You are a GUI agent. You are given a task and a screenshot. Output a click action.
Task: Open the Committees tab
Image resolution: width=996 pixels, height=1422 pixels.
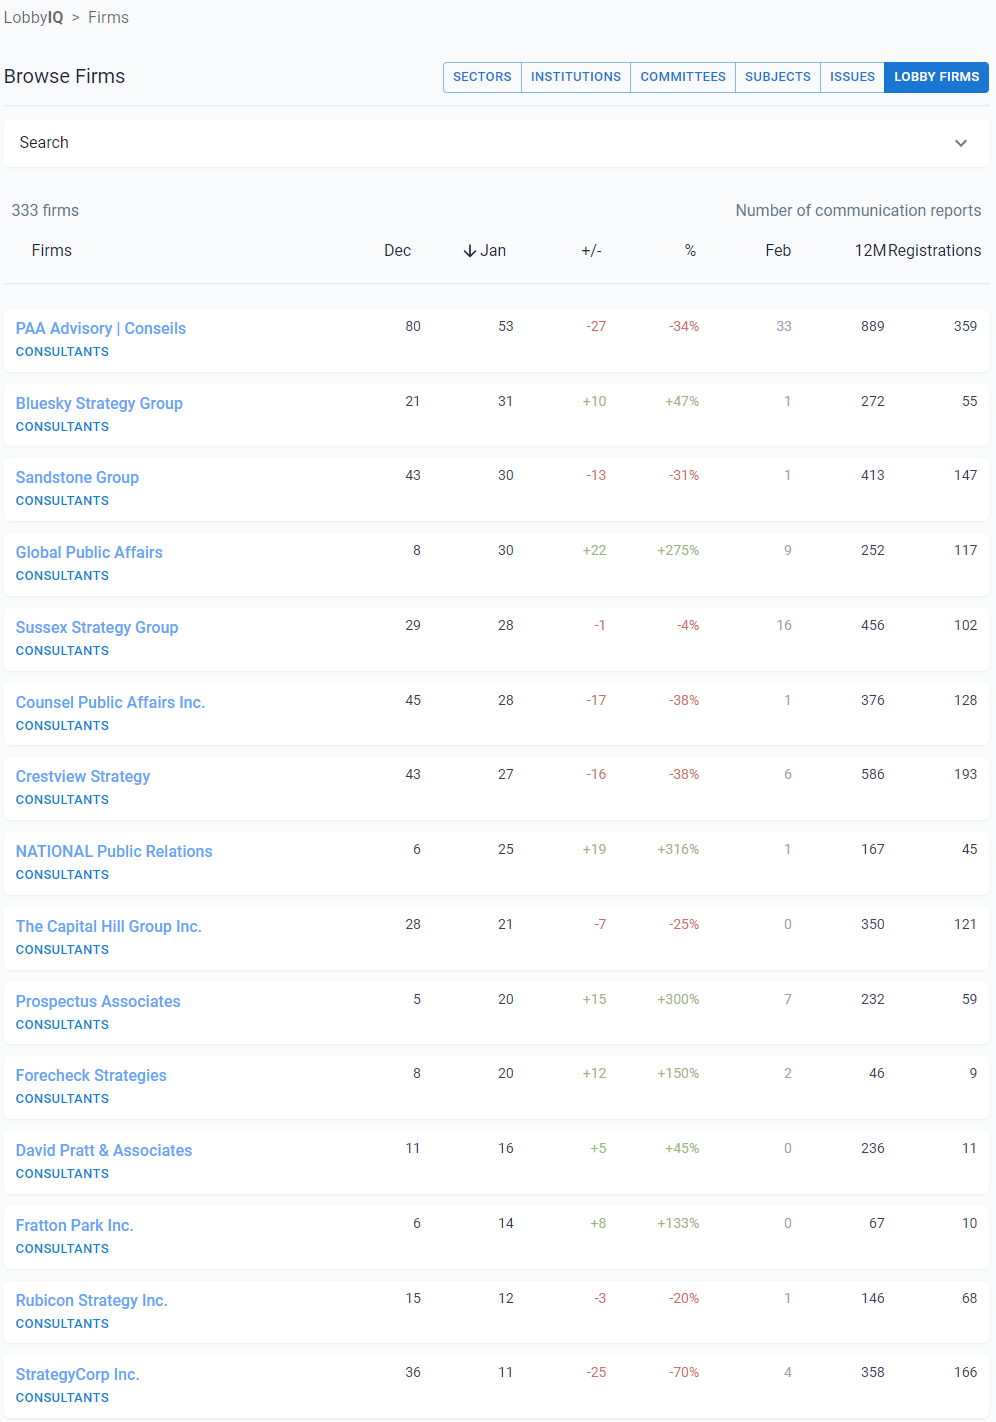click(683, 77)
